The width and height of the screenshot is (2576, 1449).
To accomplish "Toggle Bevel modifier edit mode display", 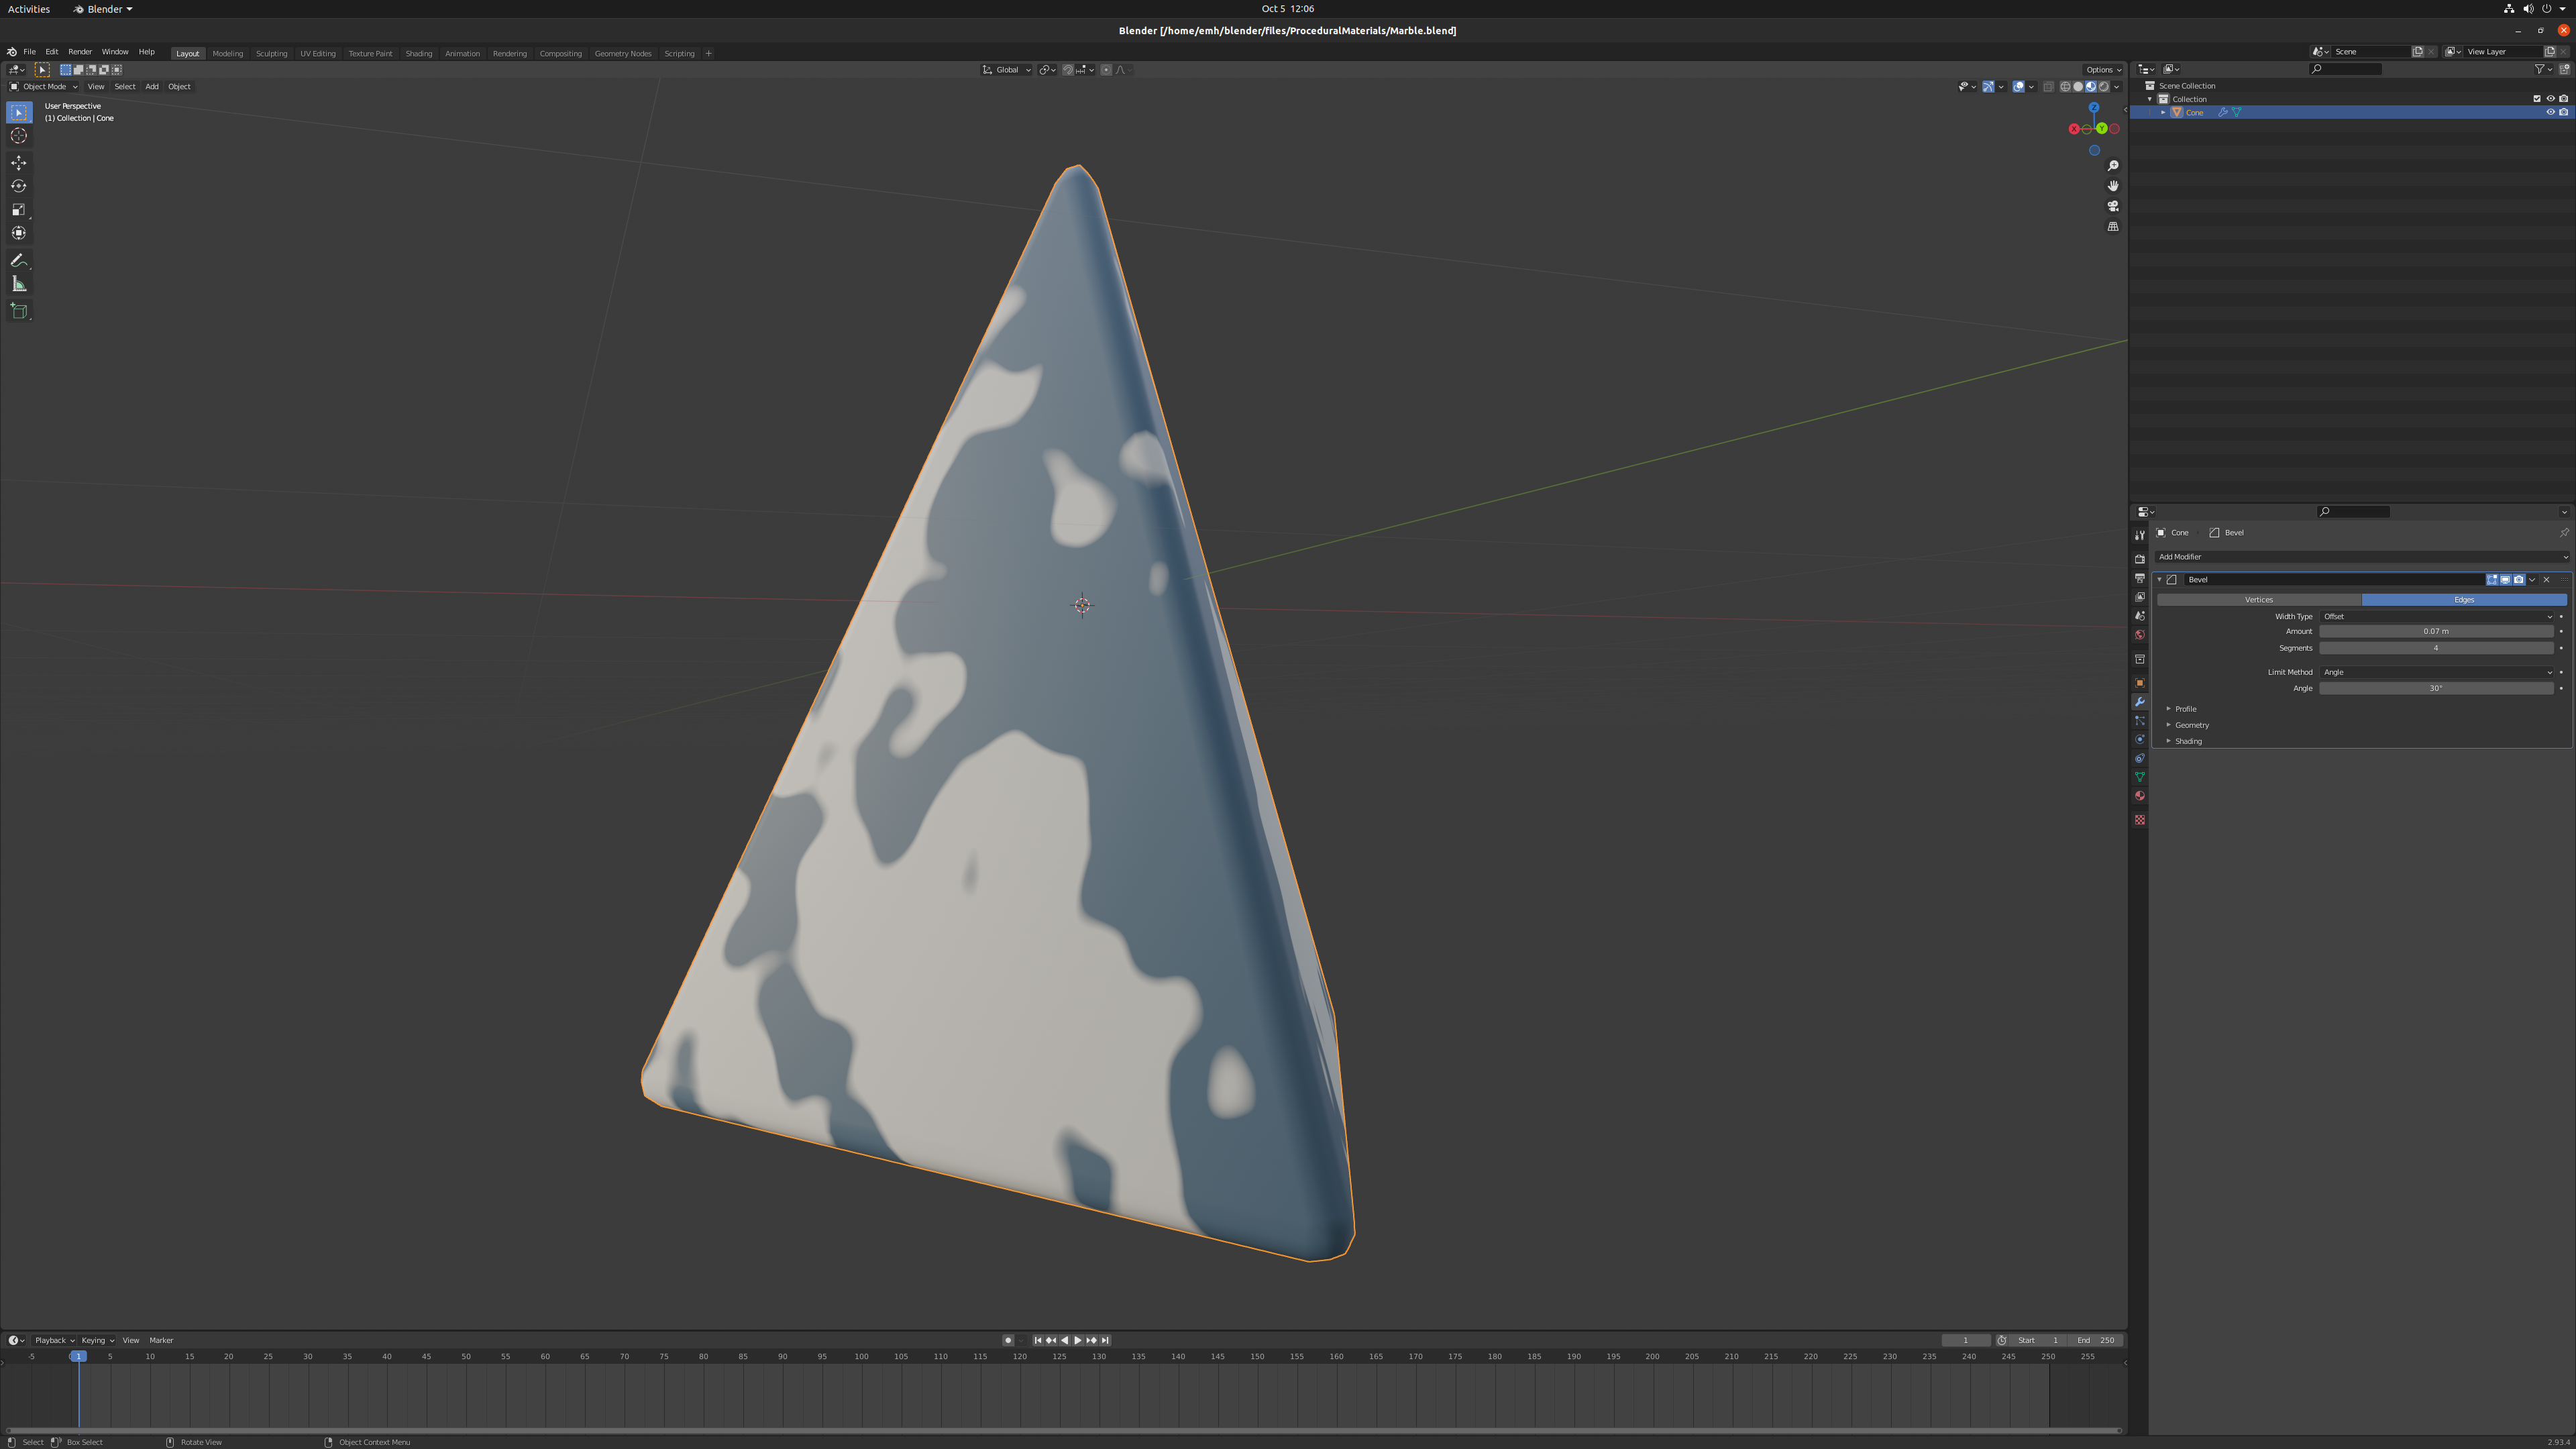I will pos(2492,580).
